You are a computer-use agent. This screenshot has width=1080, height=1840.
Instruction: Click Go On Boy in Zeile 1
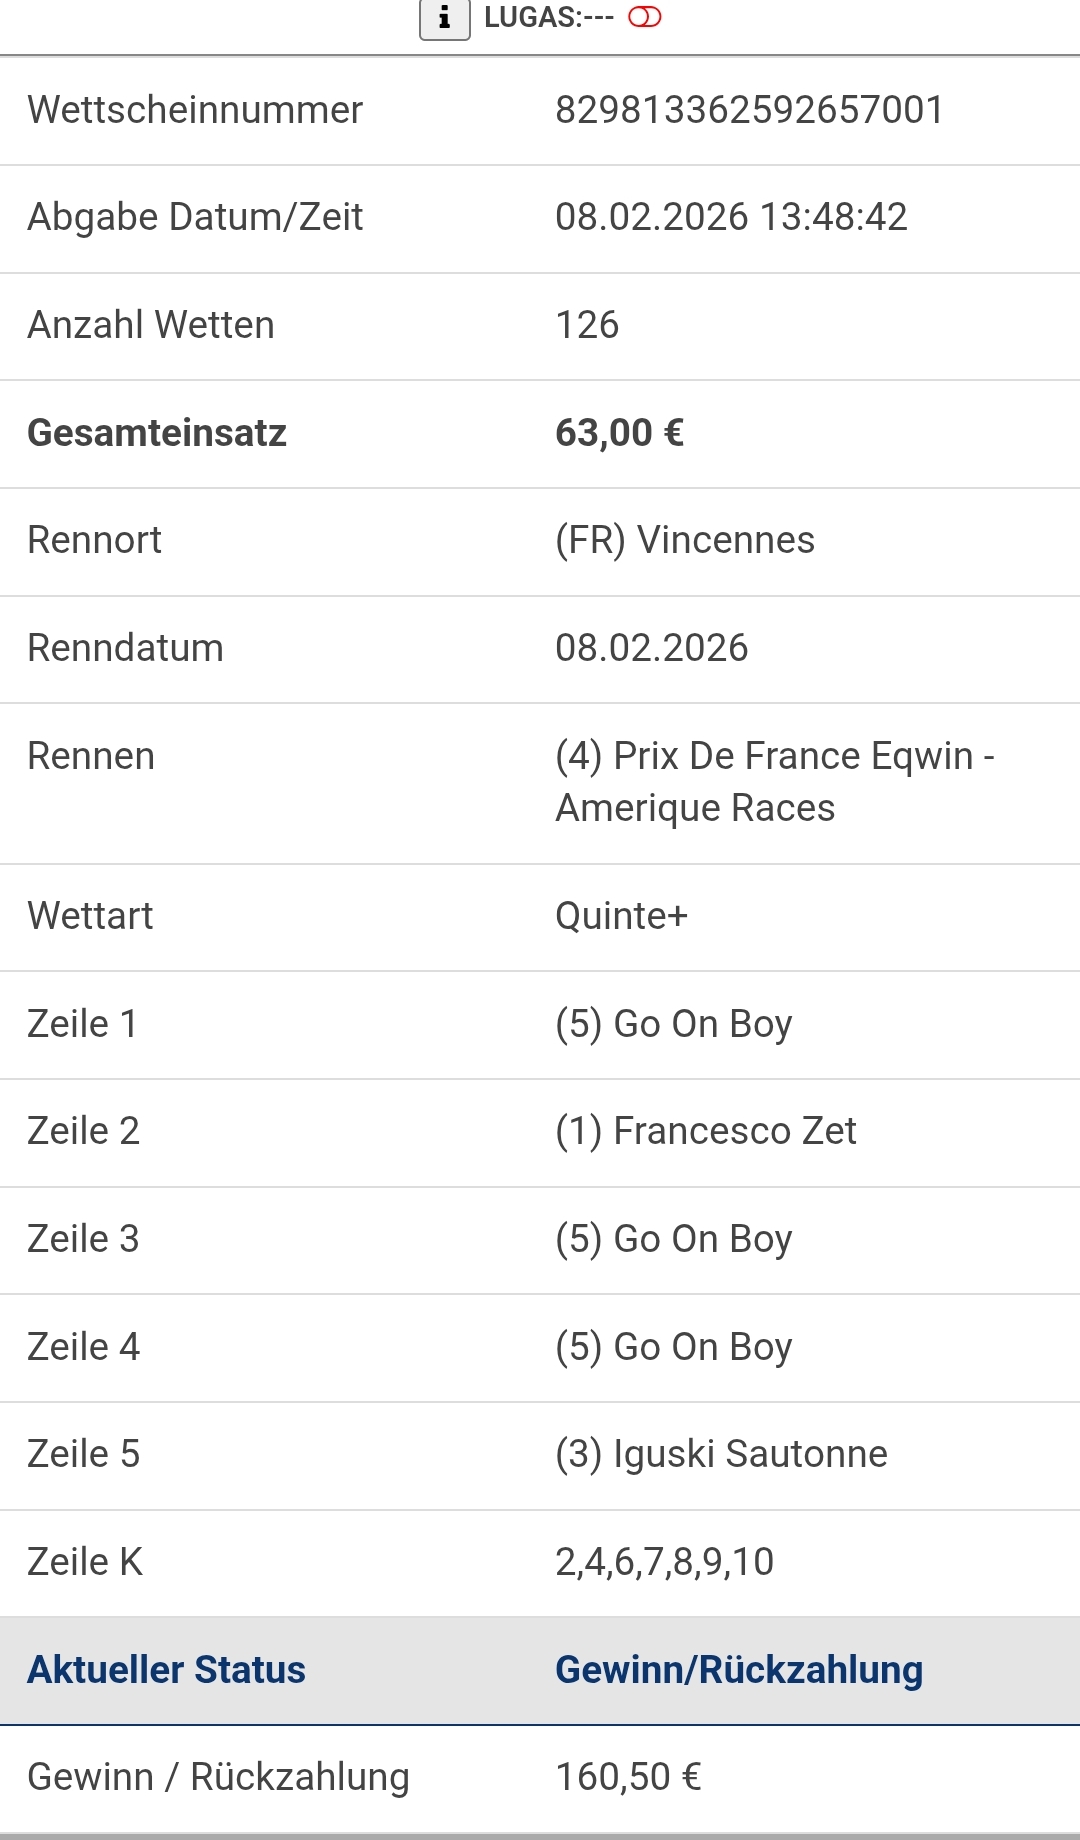coord(674,1024)
